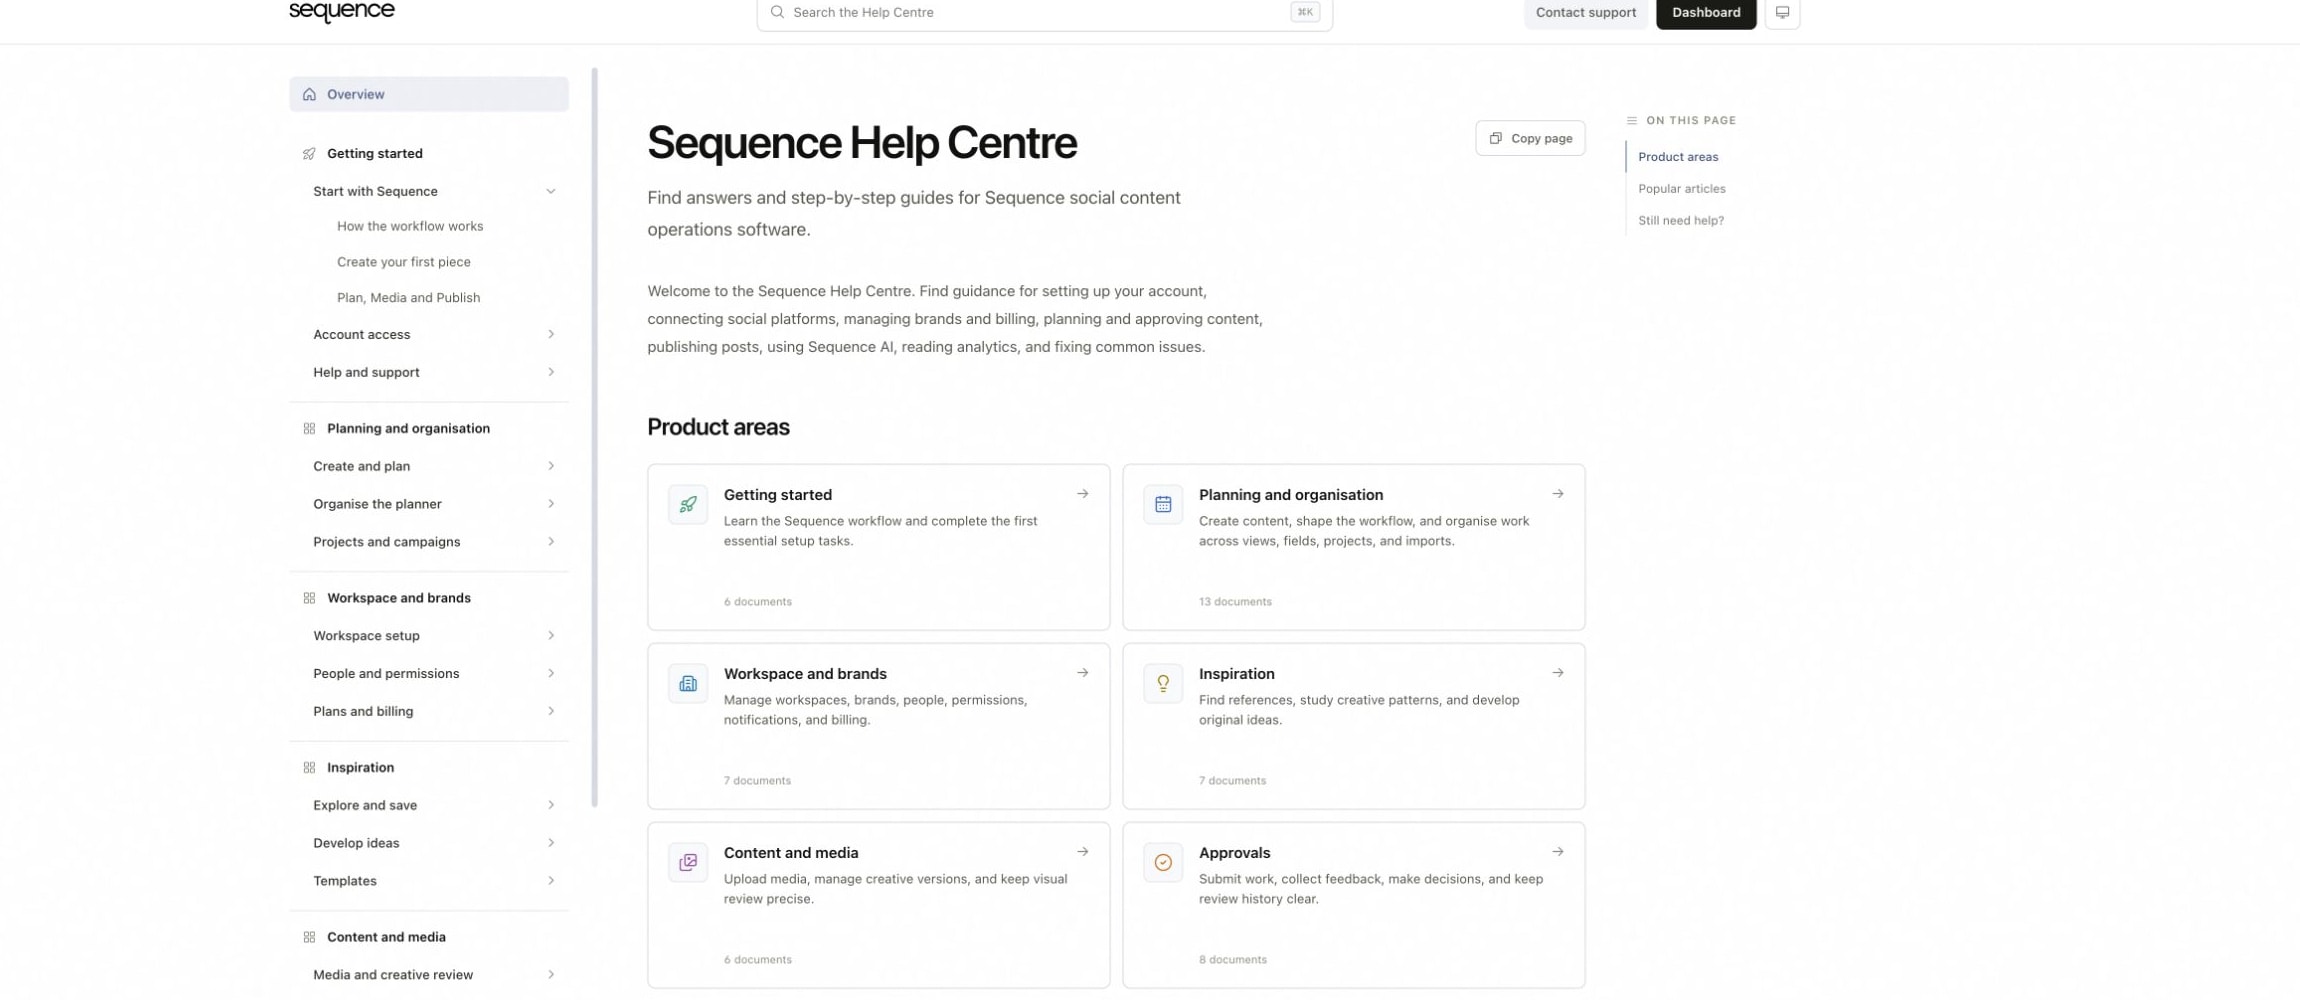The height and width of the screenshot is (1000, 2300).
Task: Select the Overview sidebar item
Action: (x=429, y=94)
